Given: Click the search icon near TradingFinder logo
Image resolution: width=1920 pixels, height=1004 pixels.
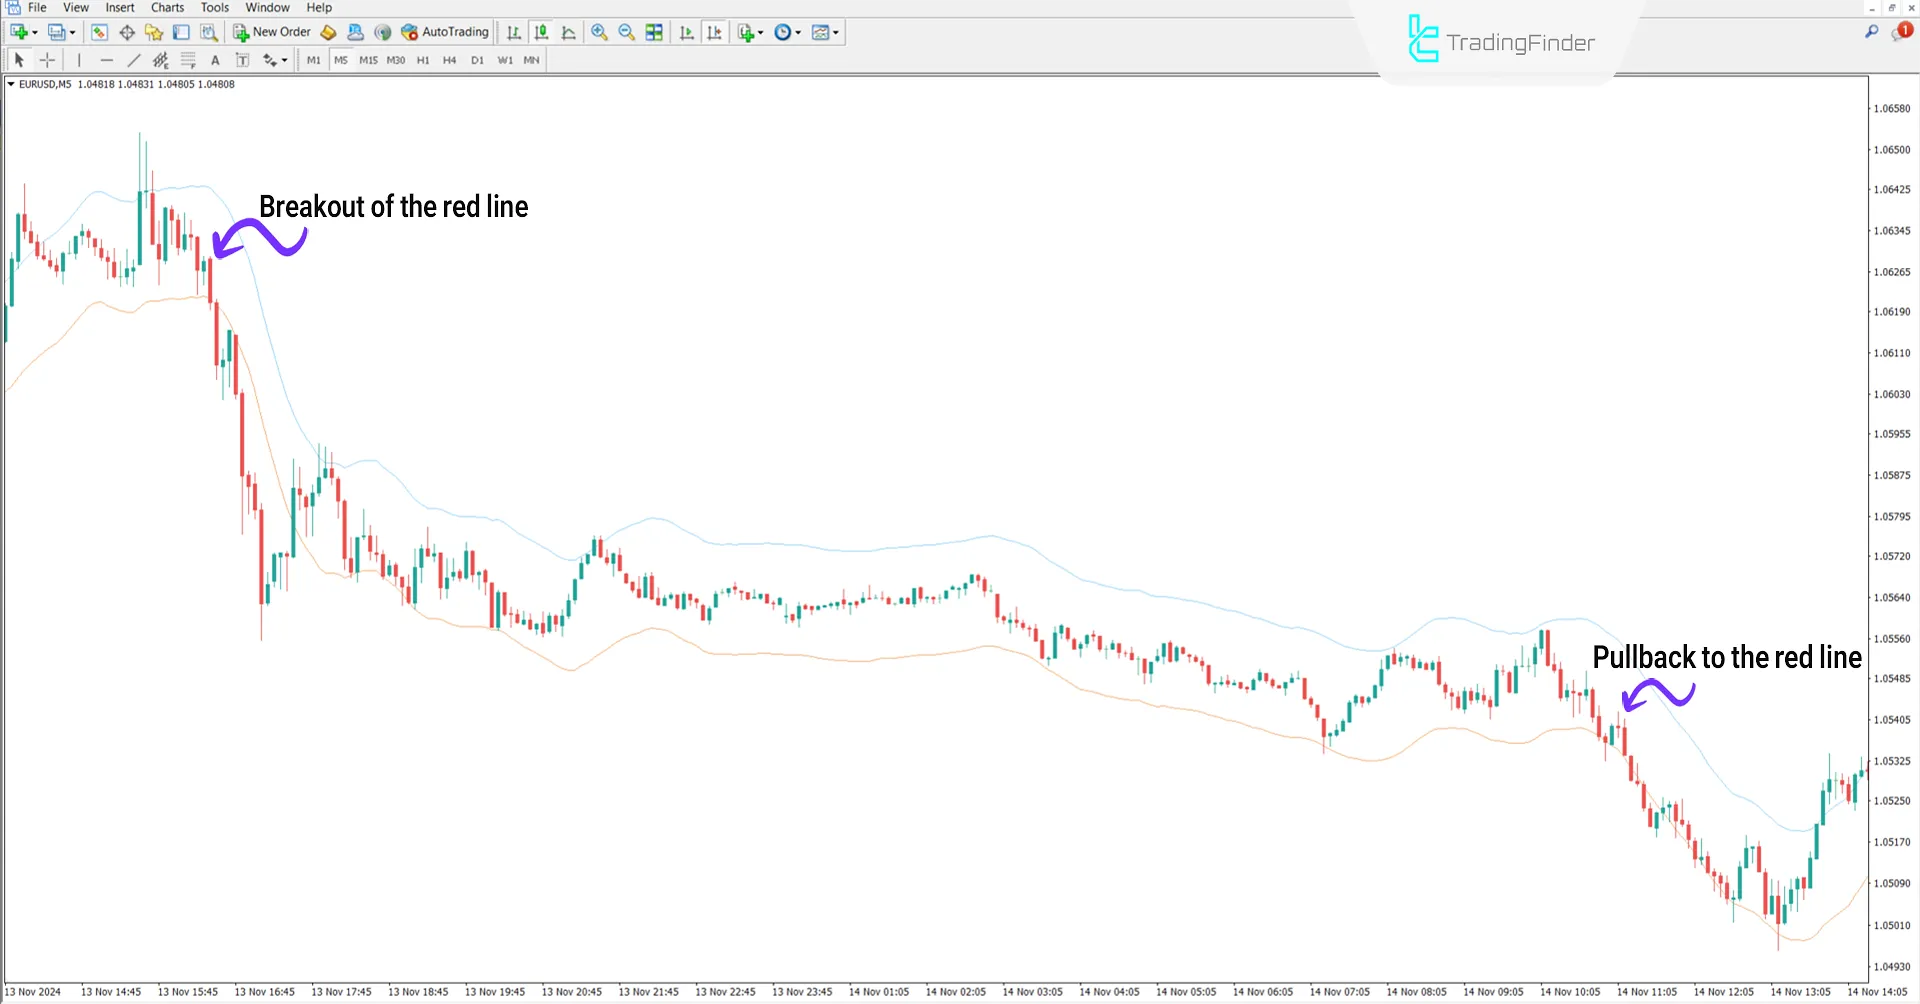Looking at the screenshot, I should [1871, 31].
